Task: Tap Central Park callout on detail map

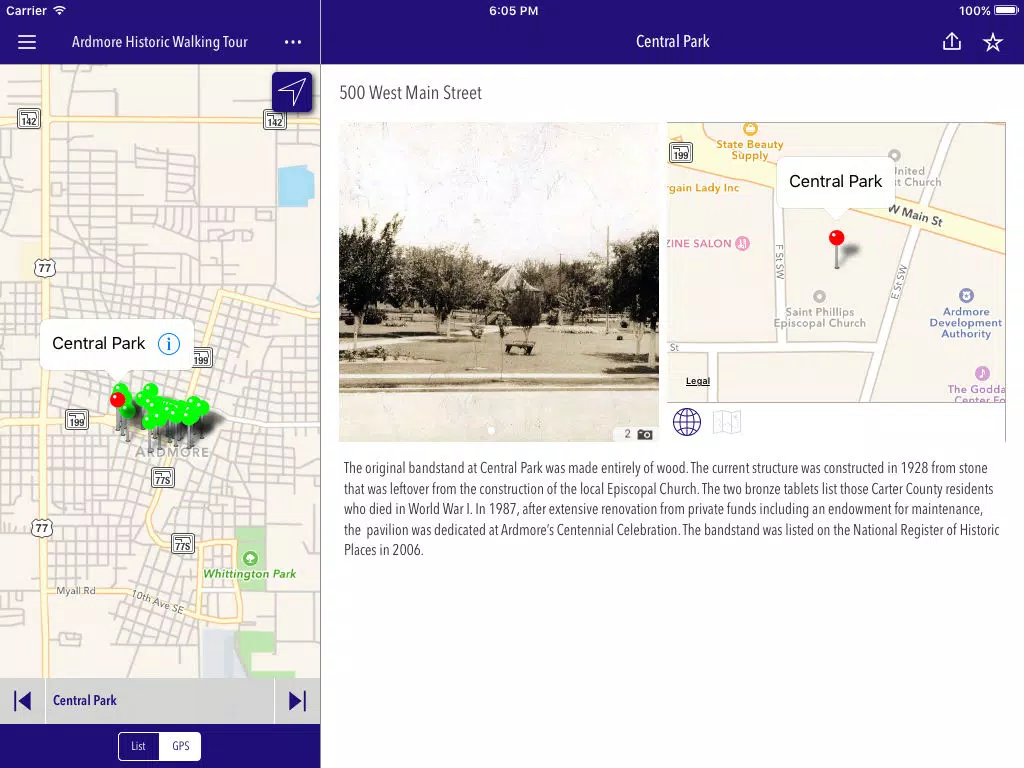Action: [x=835, y=182]
